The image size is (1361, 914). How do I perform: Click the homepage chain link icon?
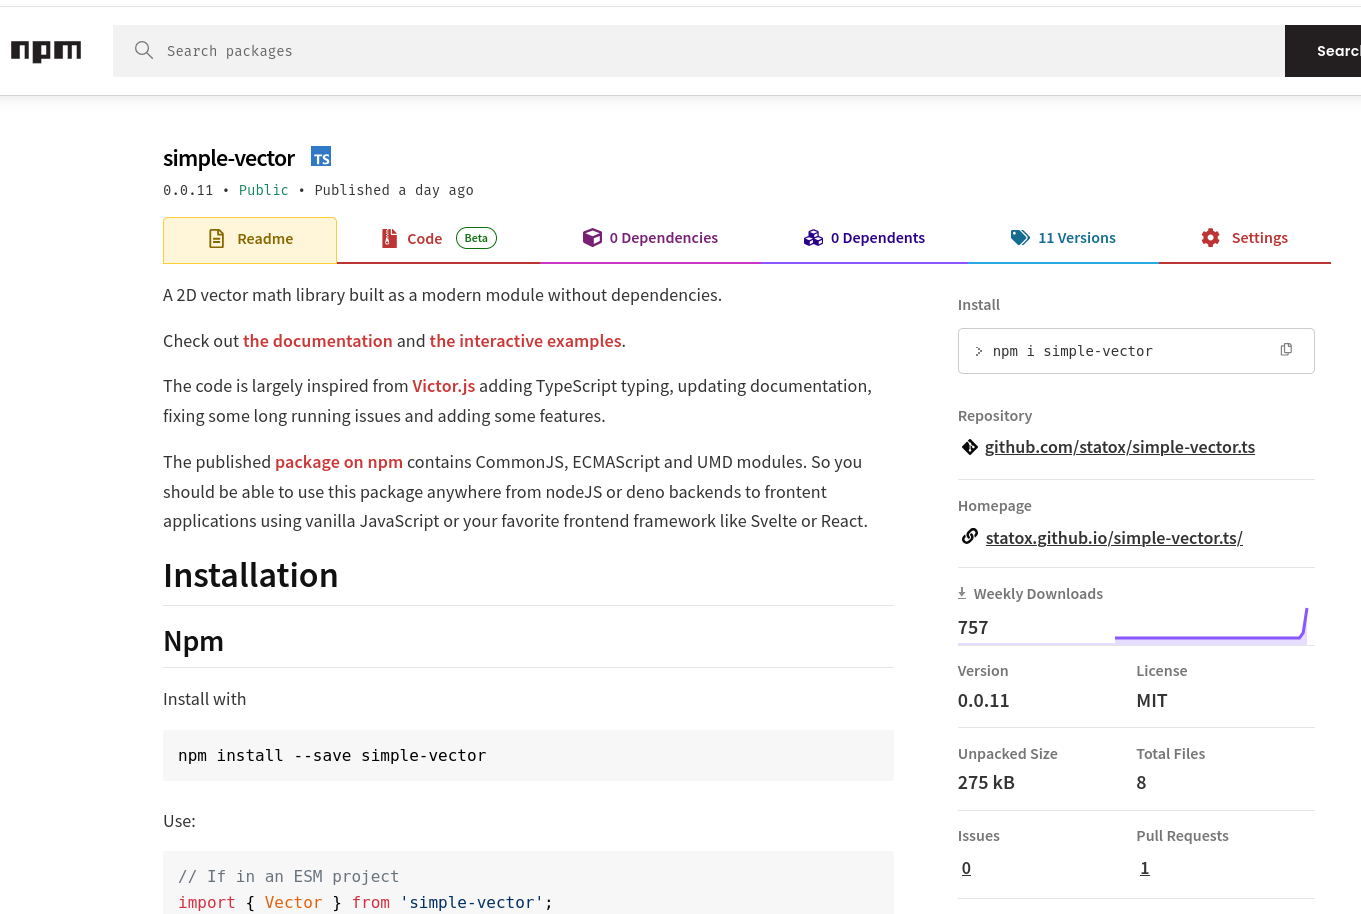click(969, 536)
